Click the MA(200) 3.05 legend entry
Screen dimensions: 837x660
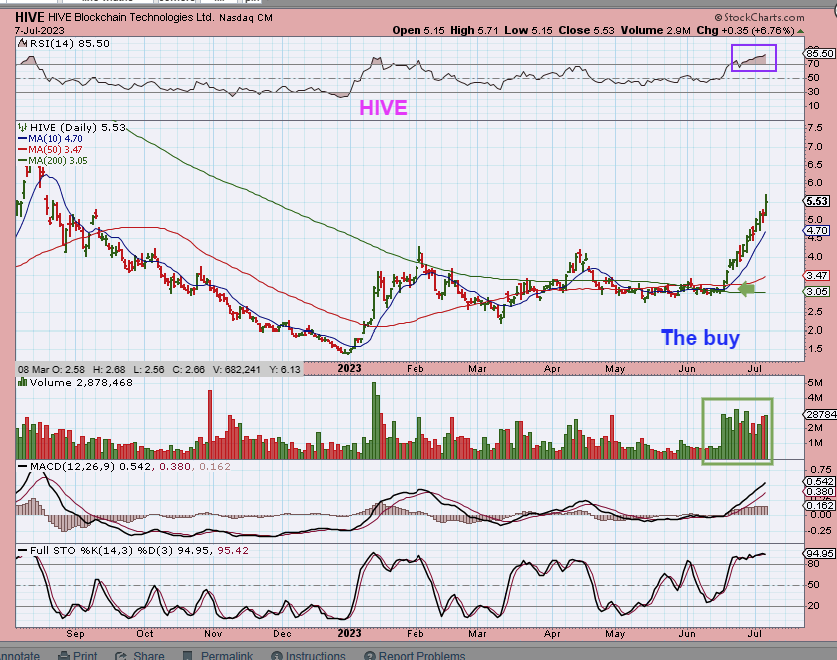pos(53,161)
